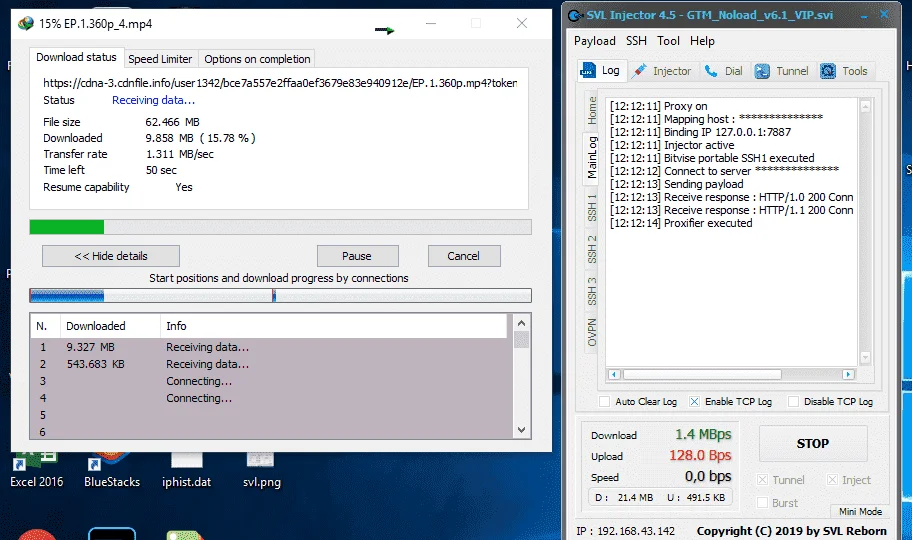Screen dimensions: 912x540
Task: Click the Injector active log line
Action: pos(672,145)
